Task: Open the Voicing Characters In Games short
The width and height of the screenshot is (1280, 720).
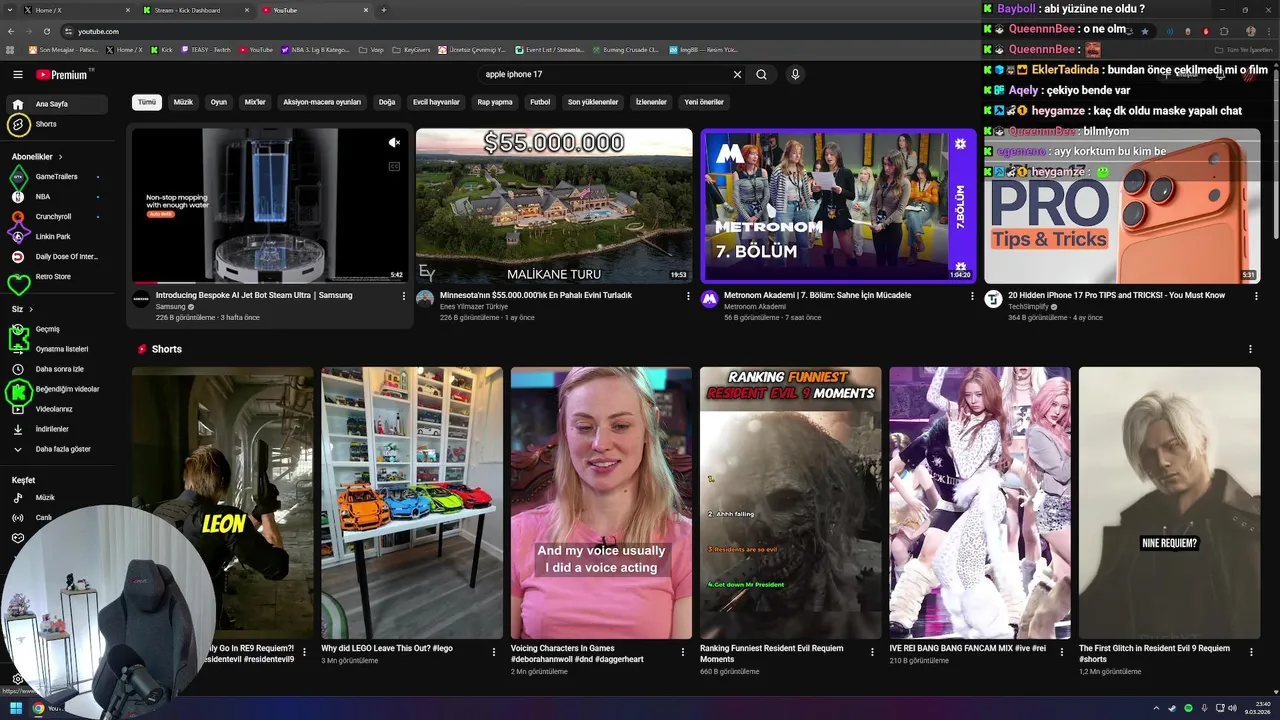Action: click(x=601, y=503)
